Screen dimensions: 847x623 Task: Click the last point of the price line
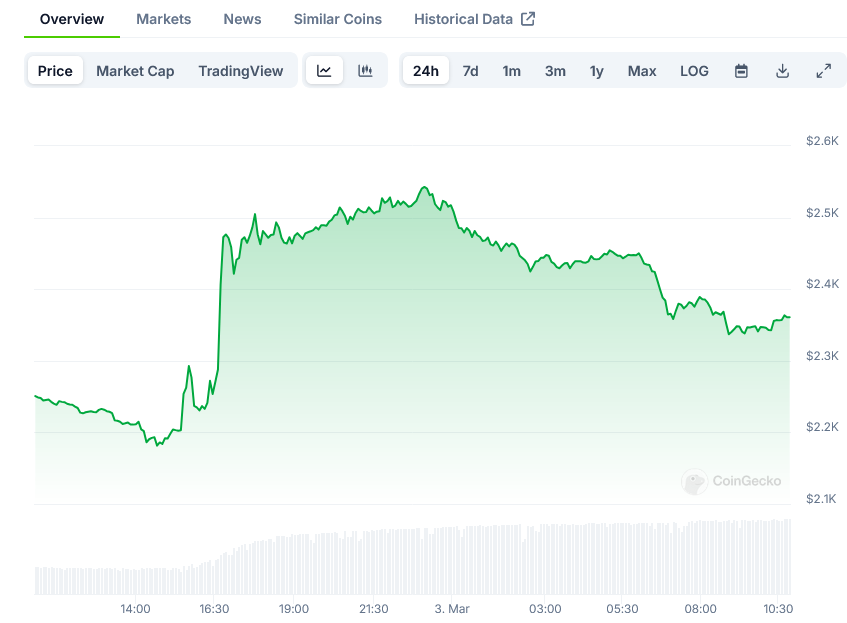[790, 317]
